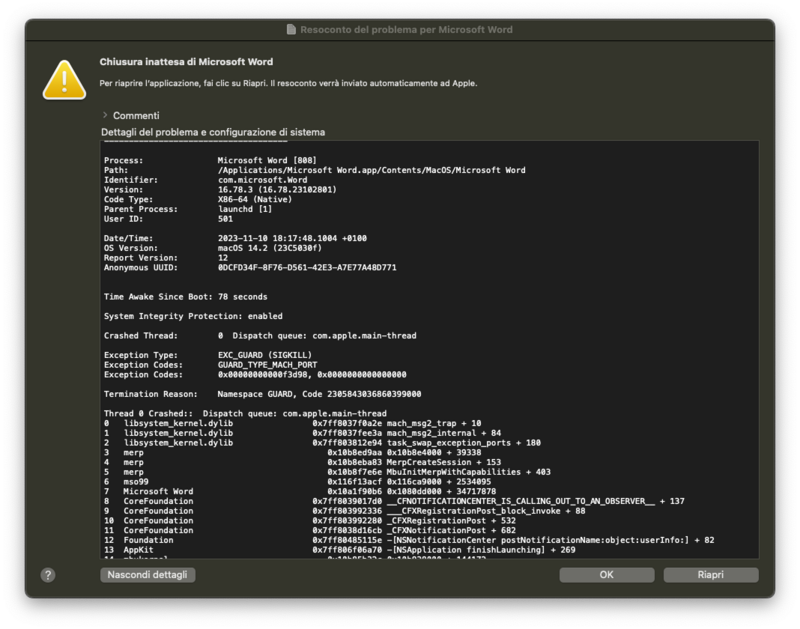This screenshot has height=629, width=800.
Task: Click the Commenti label
Action: (136, 116)
